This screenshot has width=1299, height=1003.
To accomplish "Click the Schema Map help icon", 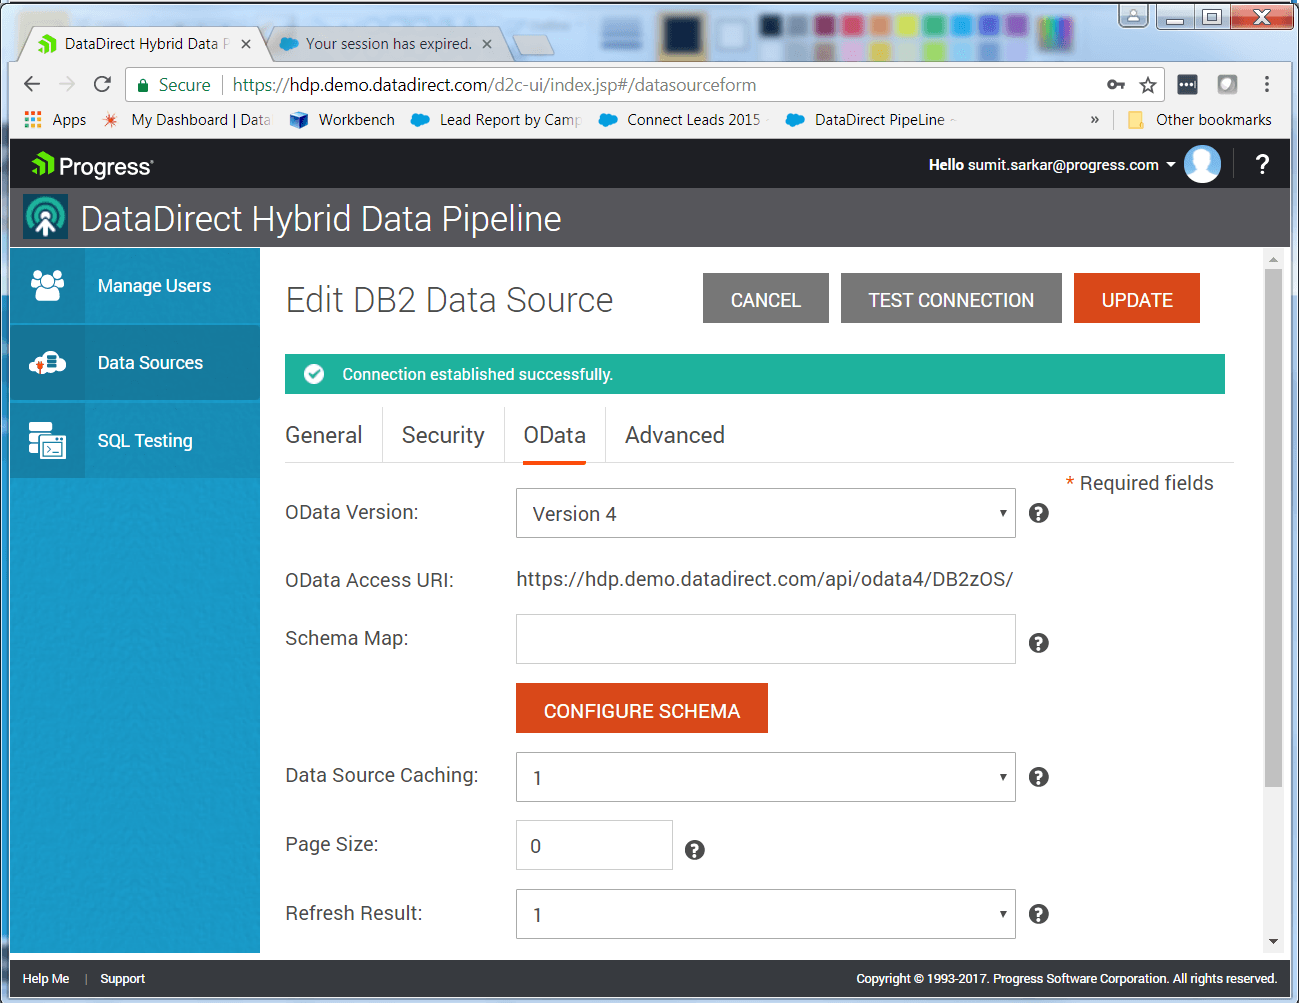I will (1038, 642).
